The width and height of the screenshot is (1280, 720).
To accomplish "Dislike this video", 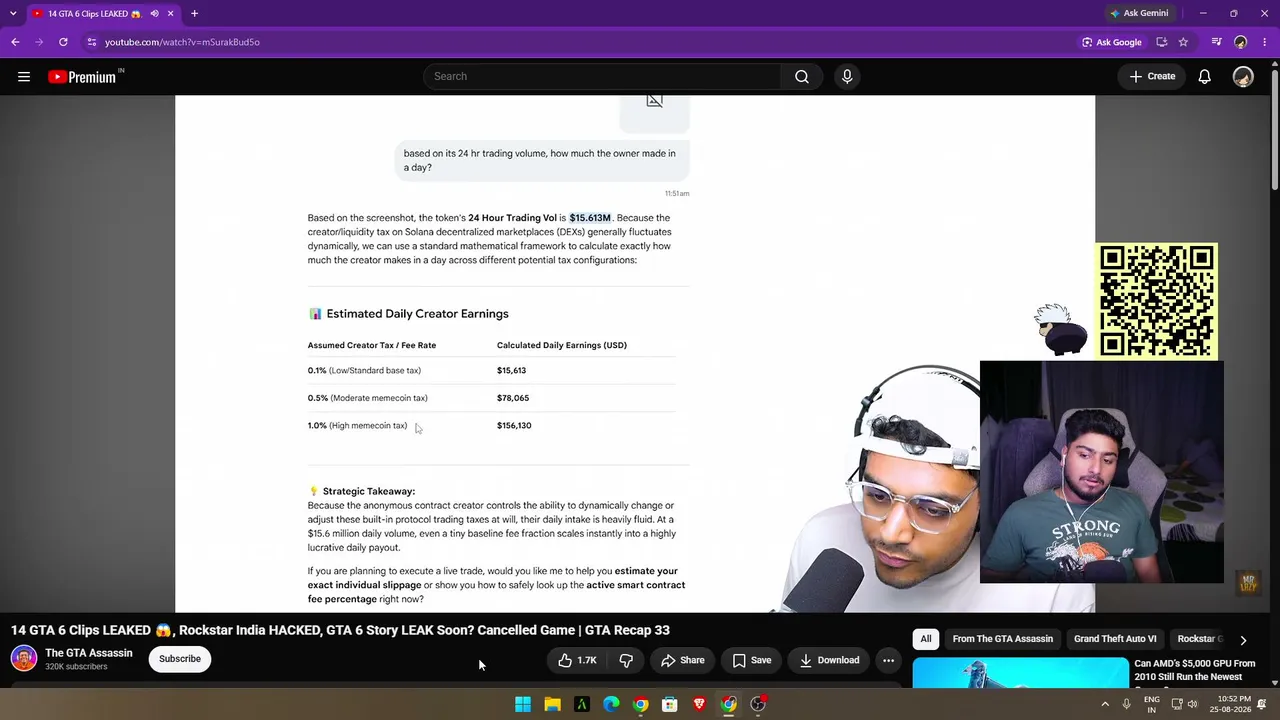I will click(x=626, y=660).
